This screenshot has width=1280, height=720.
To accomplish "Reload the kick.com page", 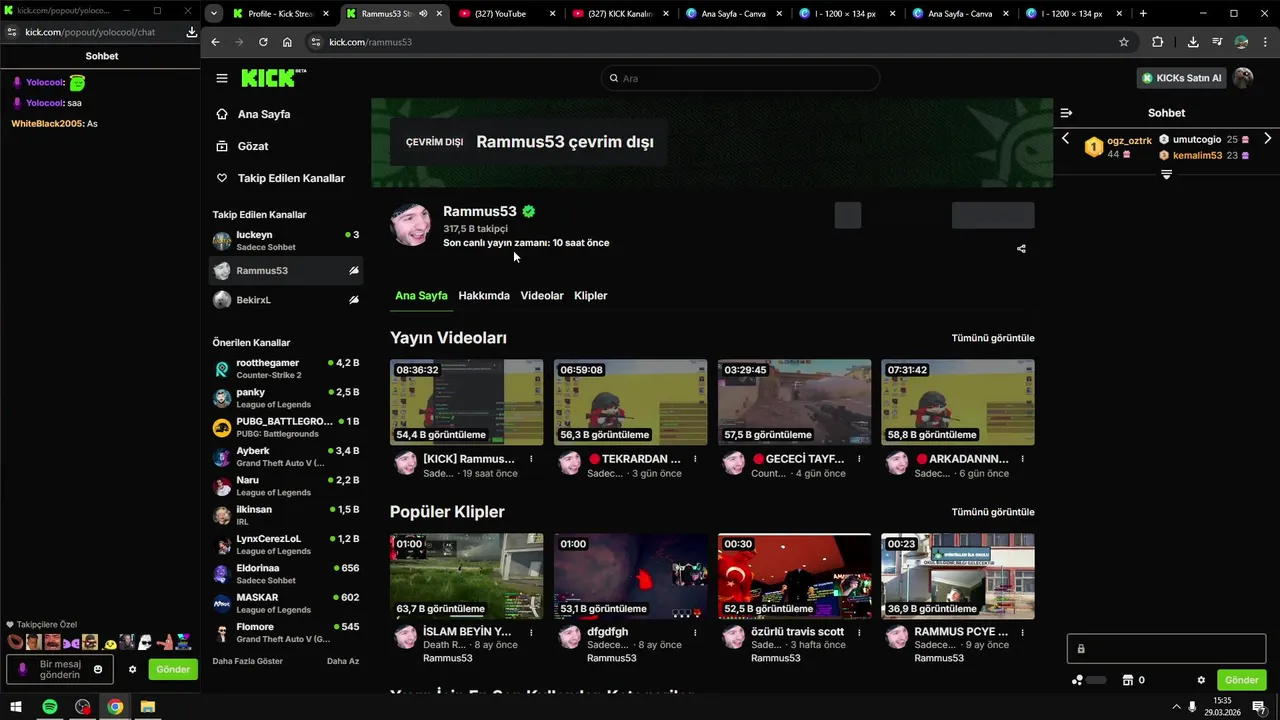I will pos(263,42).
